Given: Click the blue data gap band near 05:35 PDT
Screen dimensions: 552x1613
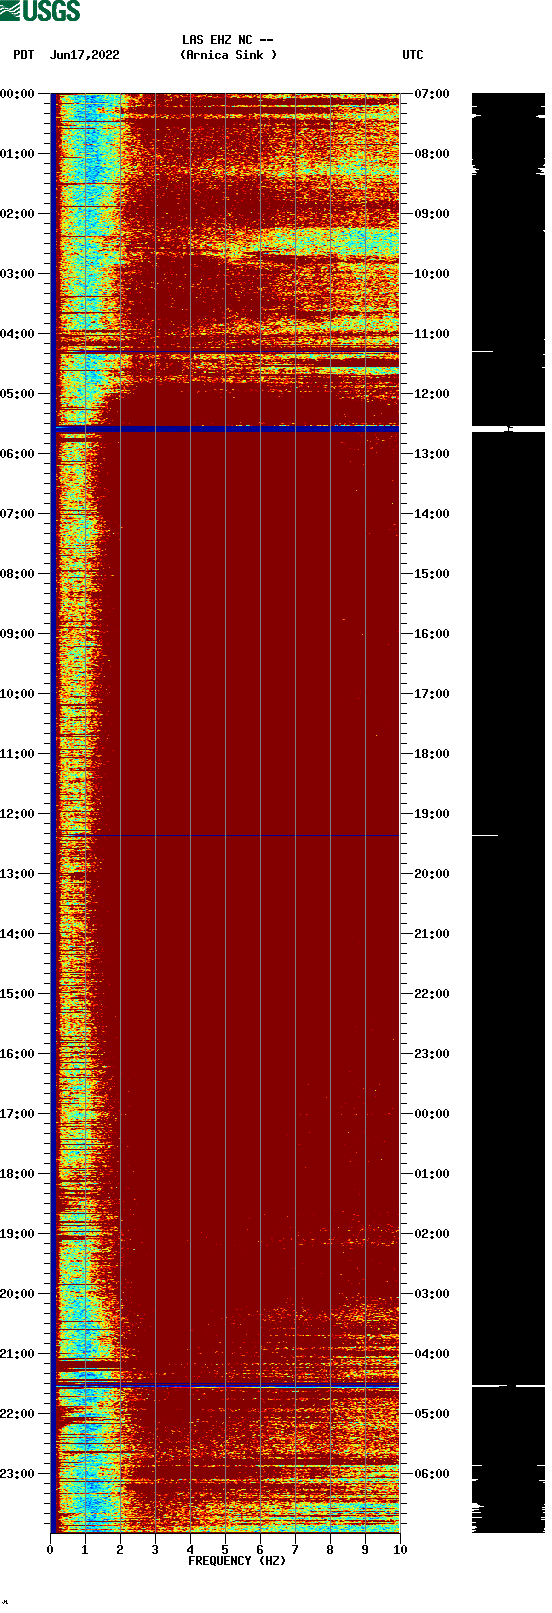Looking at the screenshot, I should point(227,428).
